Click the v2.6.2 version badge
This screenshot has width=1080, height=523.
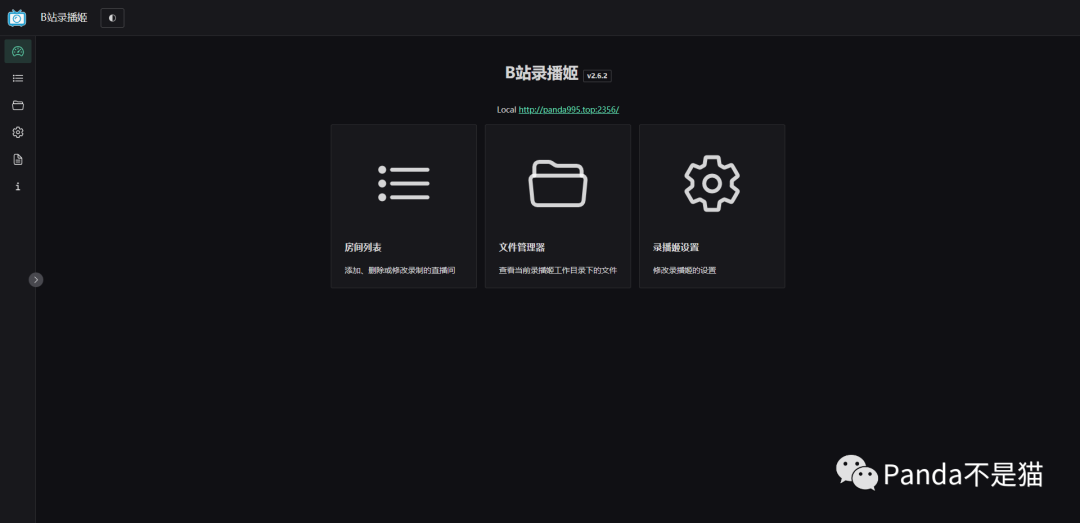pyautogui.click(x=597, y=76)
